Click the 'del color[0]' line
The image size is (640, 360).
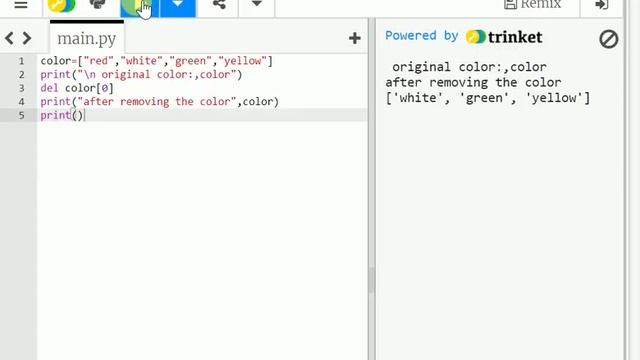[77, 88]
